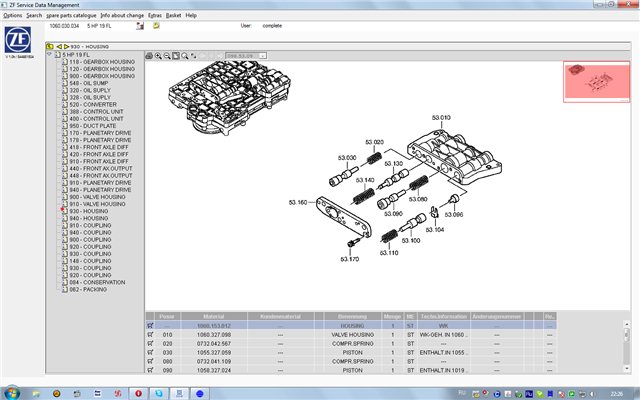Click the yellow icon left of navigation arrows
The height and width of the screenshot is (400, 640).
(x=50, y=47)
